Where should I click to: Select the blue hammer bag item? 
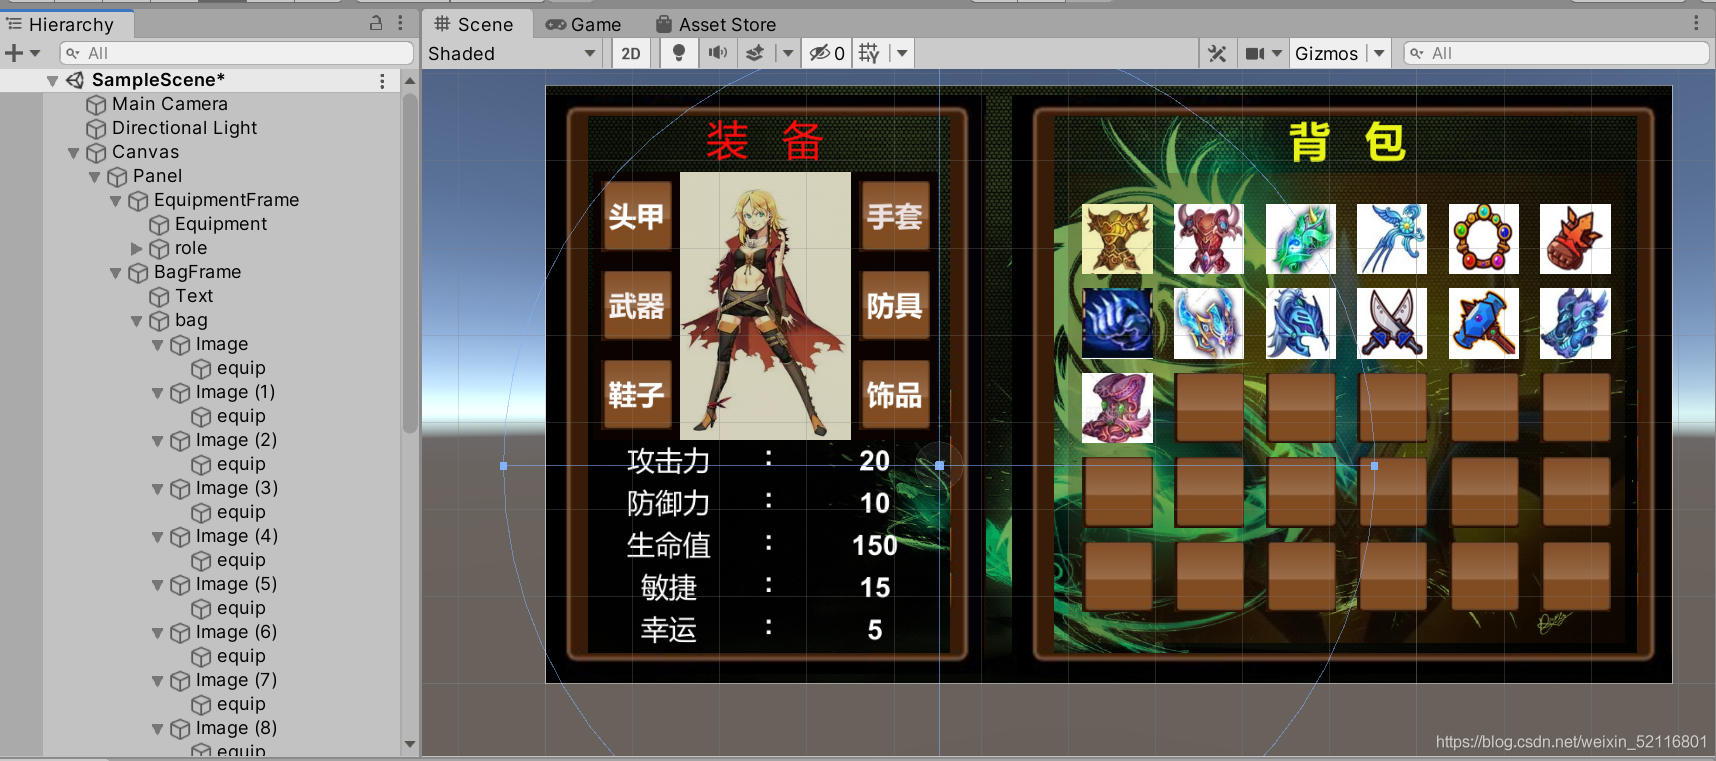[x=1484, y=324]
